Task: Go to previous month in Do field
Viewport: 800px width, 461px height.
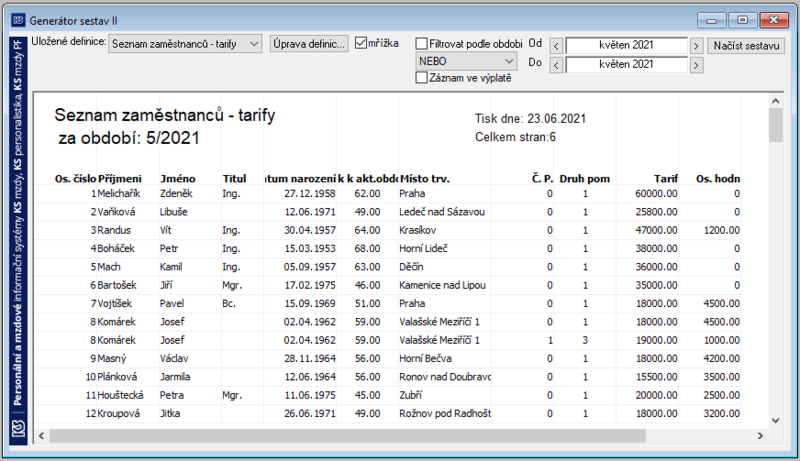Action: click(x=556, y=65)
